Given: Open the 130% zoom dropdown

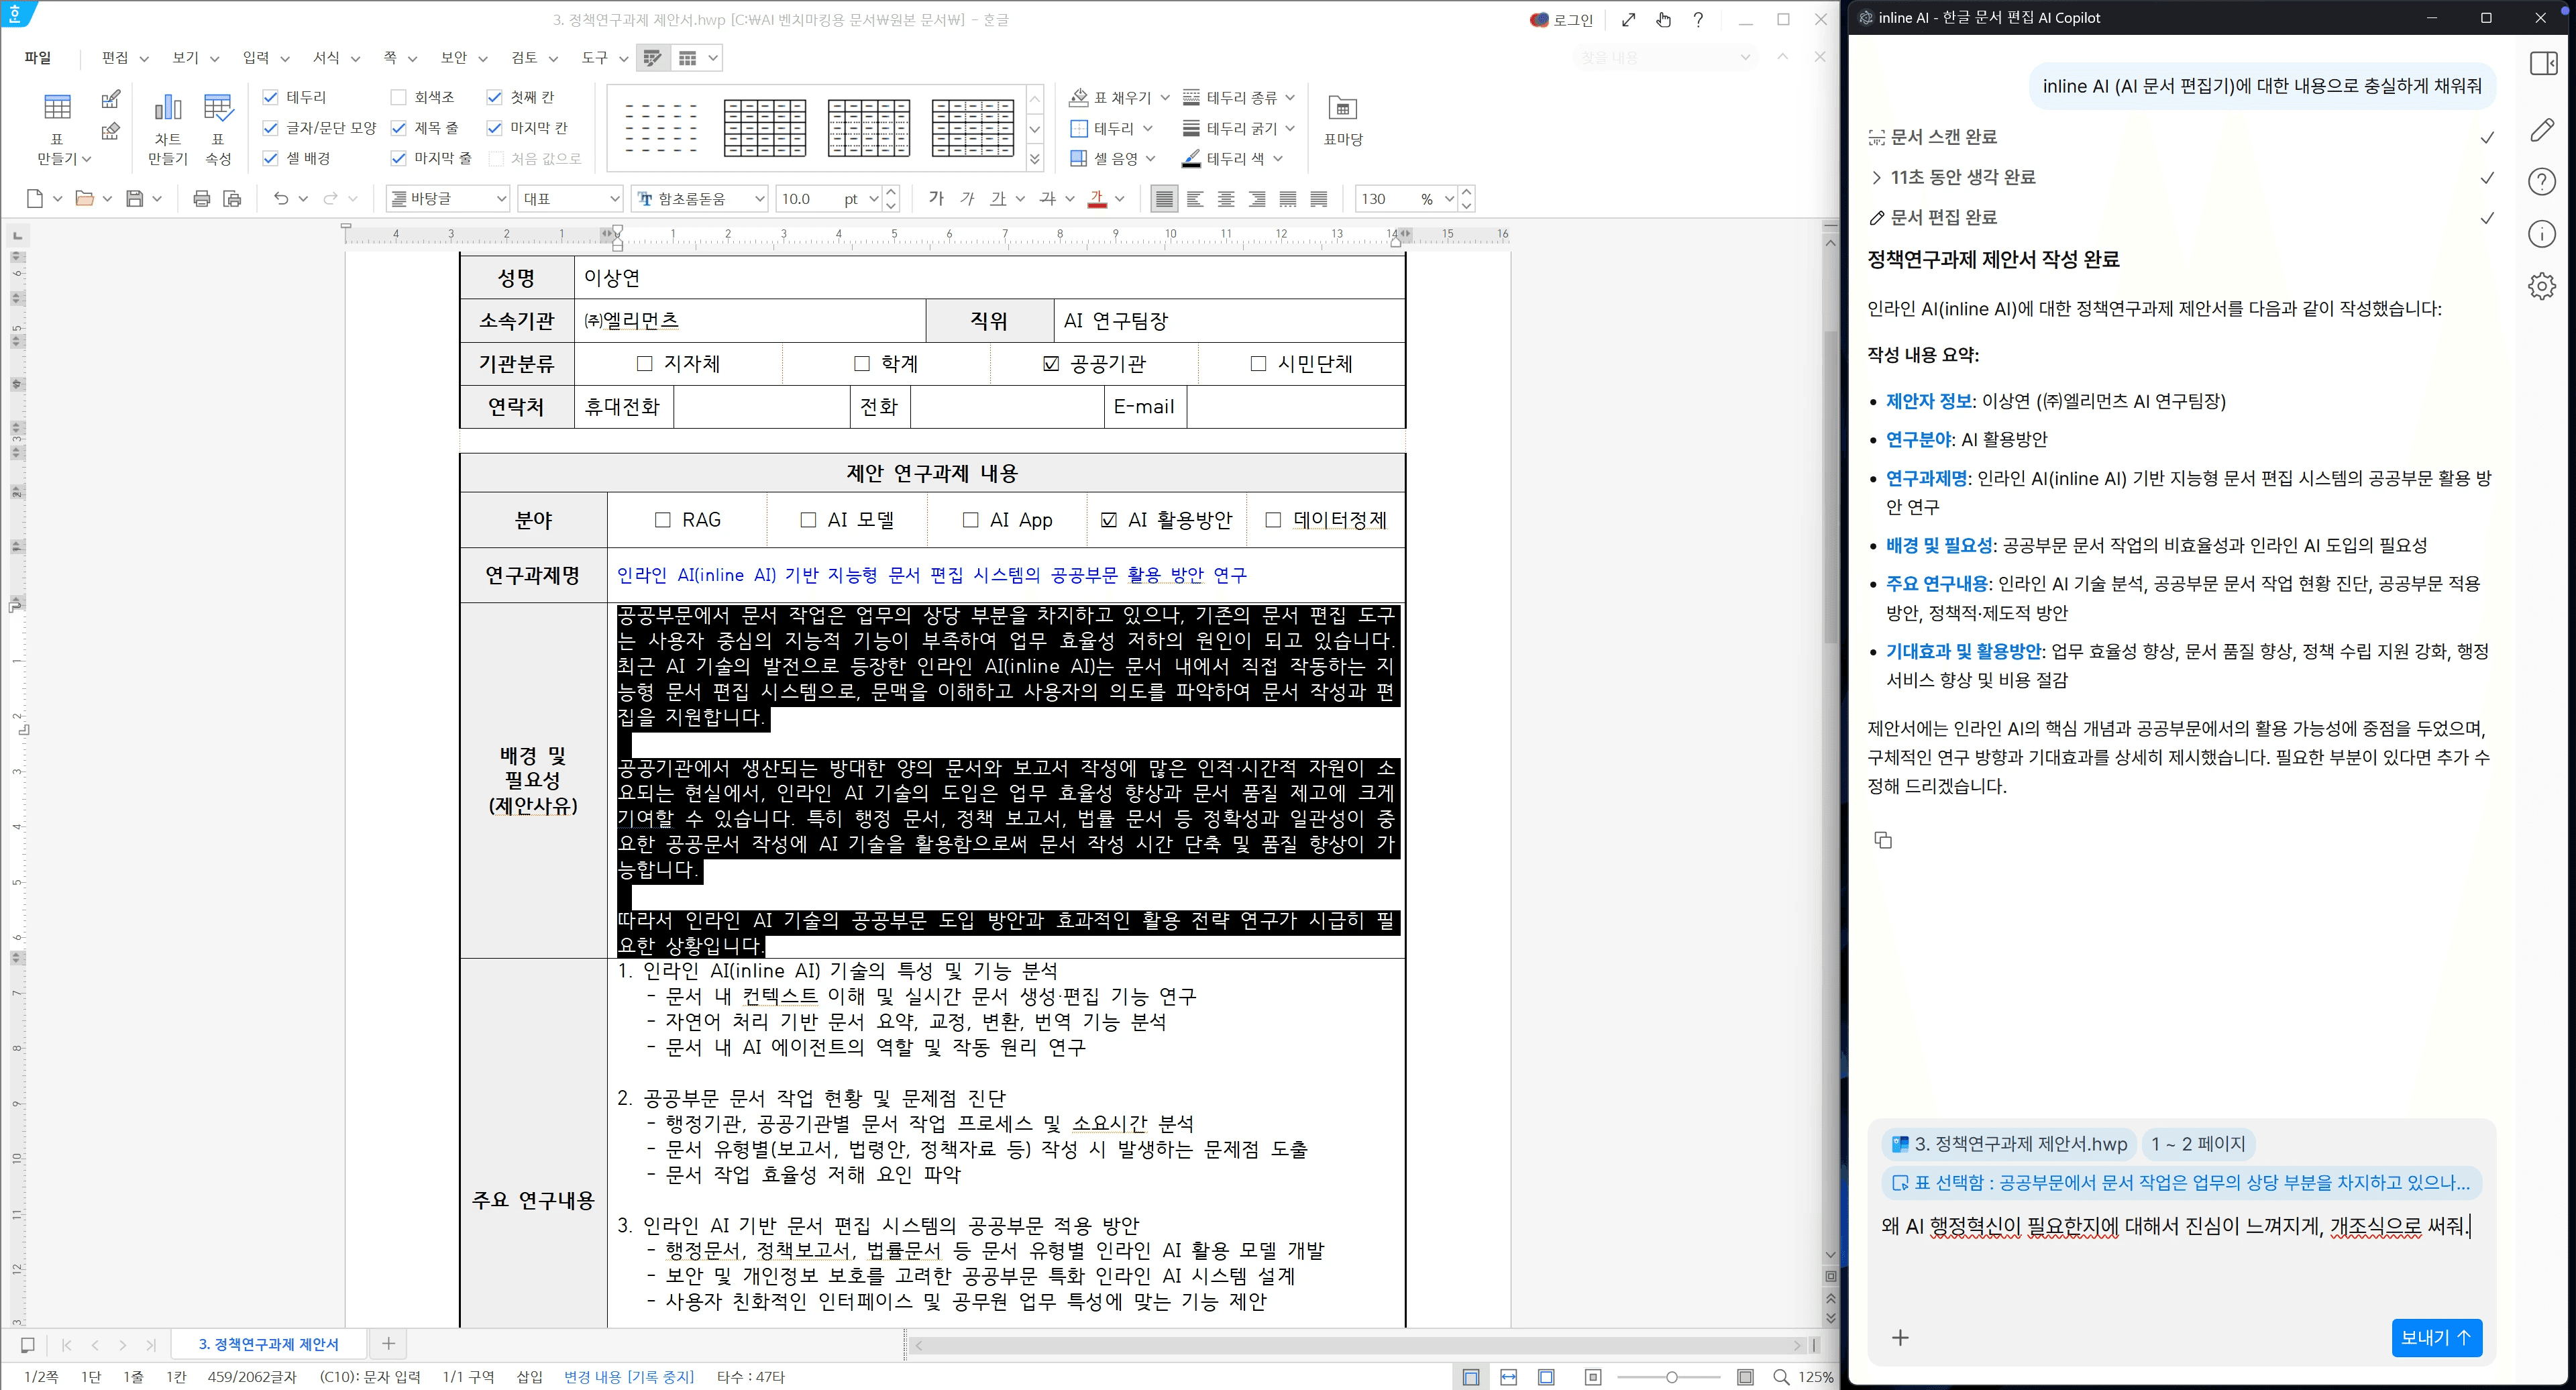Looking at the screenshot, I should [1448, 198].
